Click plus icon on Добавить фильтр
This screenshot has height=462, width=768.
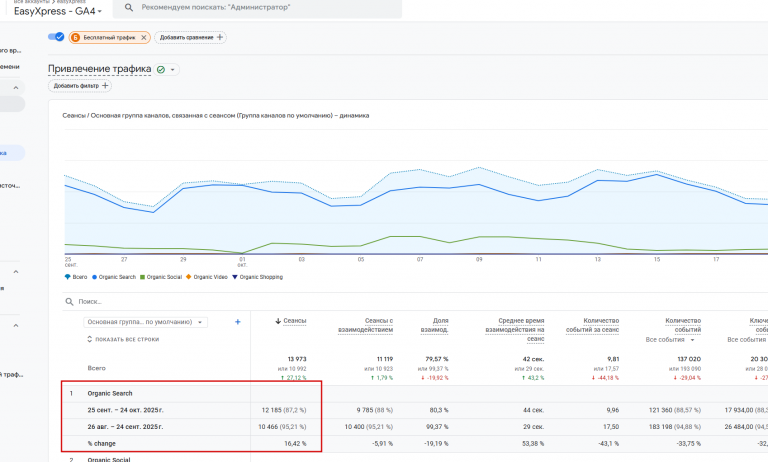105,86
